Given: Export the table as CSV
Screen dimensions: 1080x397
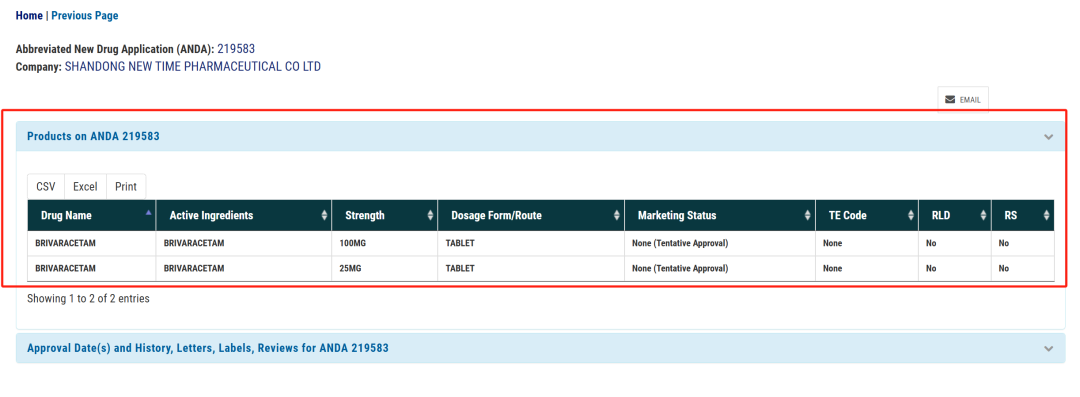Looking at the screenshot, I should [x=45, y=187].
